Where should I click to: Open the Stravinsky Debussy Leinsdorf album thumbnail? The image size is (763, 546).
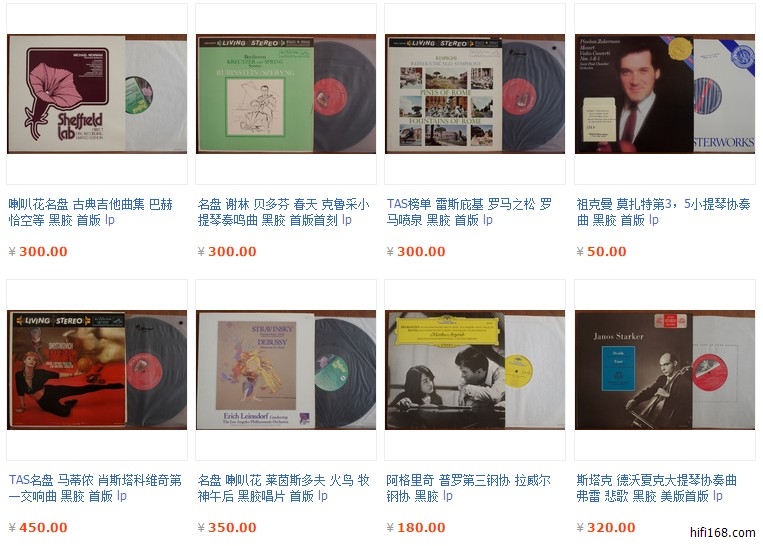tap(286, 370)
